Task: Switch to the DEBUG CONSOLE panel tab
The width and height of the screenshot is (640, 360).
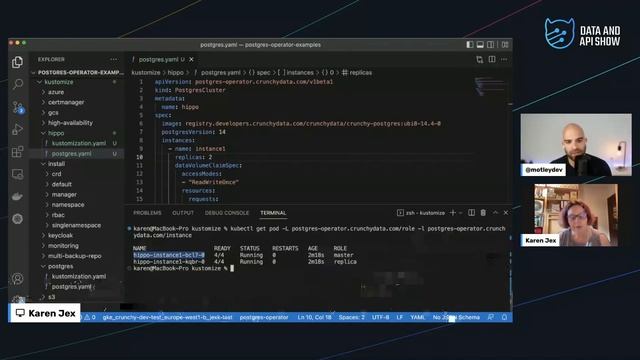Action: tap(227, 213)
